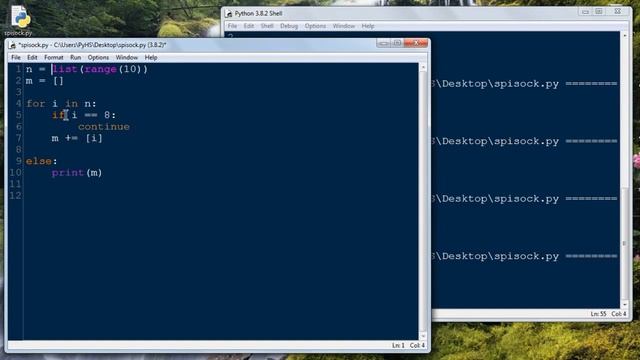Close the spisock.py editor window
The width and height of the screenshot is (640, 360).
click(x=416, y=43)
